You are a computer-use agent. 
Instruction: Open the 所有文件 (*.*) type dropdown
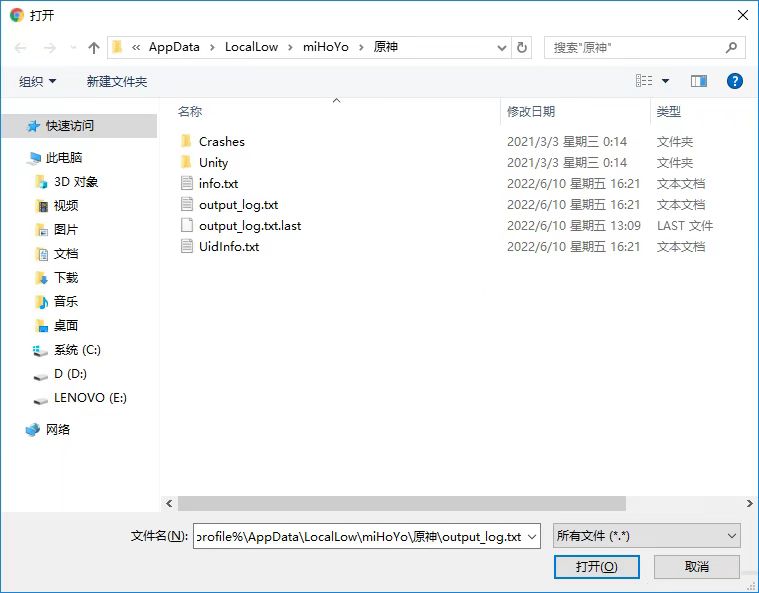646,536
